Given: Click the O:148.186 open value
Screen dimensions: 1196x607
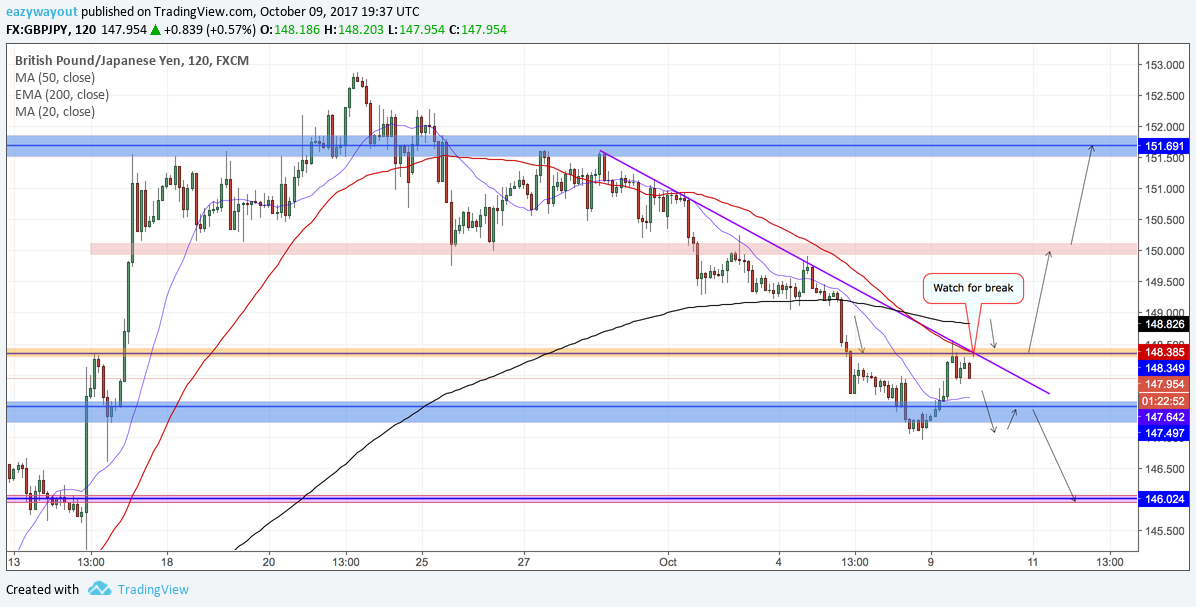Looking at the screenshot, I should (x=291, y=29).
